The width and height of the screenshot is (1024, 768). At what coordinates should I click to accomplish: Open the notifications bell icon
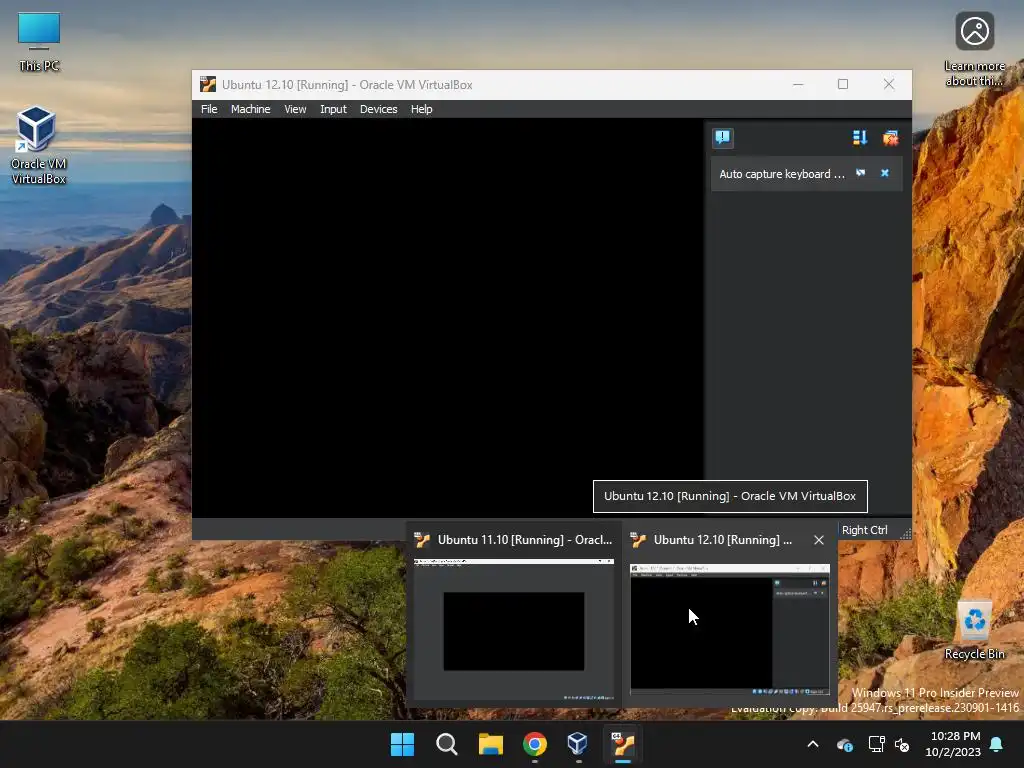point(997,744)
